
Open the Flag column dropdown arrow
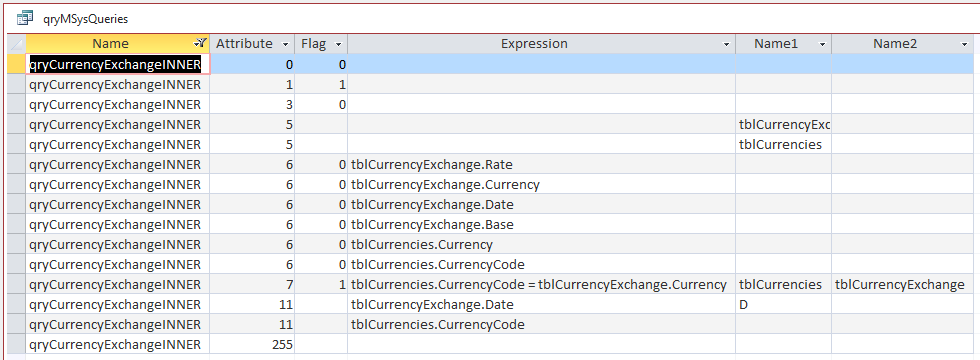pyautogui.click(x=339, y=44)
